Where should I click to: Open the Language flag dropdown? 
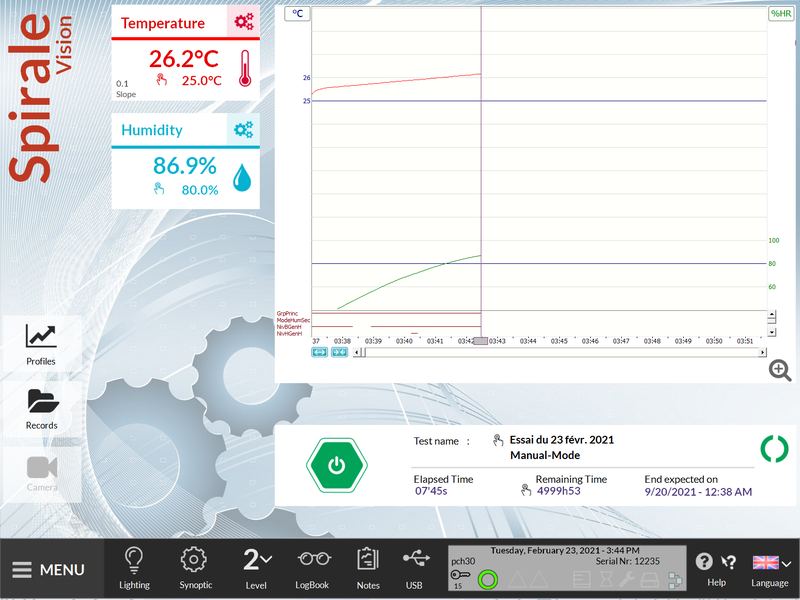[770, 564]
